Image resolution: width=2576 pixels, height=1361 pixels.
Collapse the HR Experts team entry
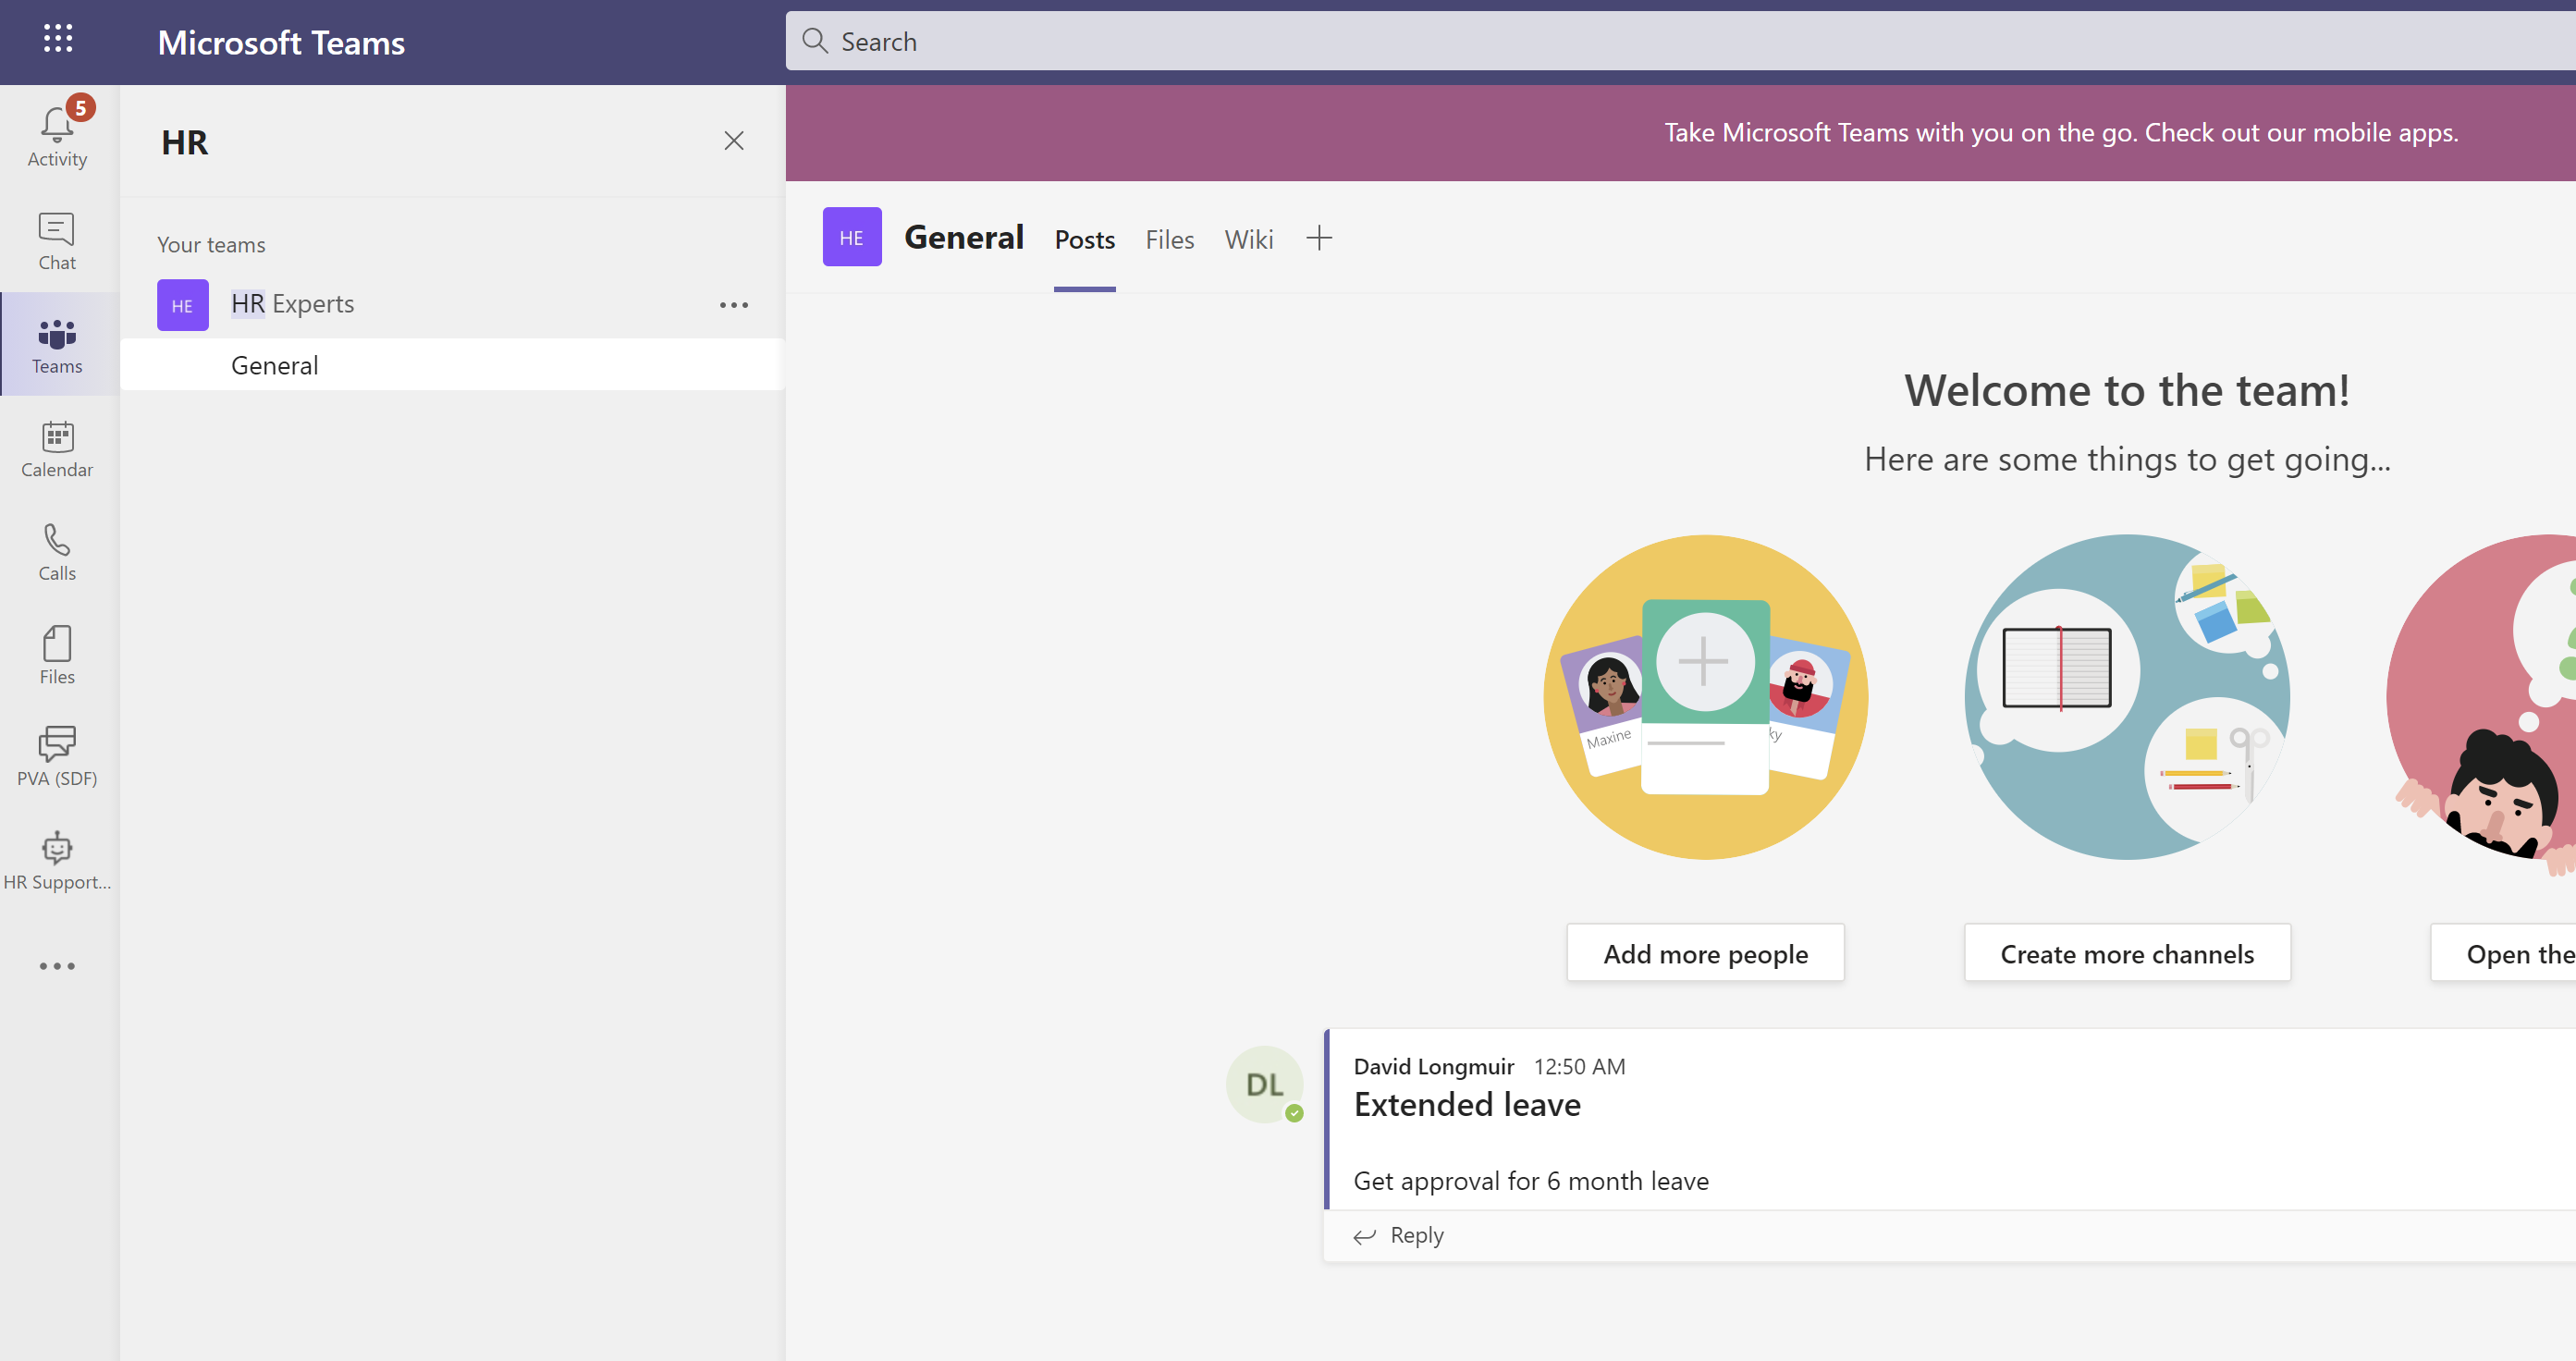[292, 304]
